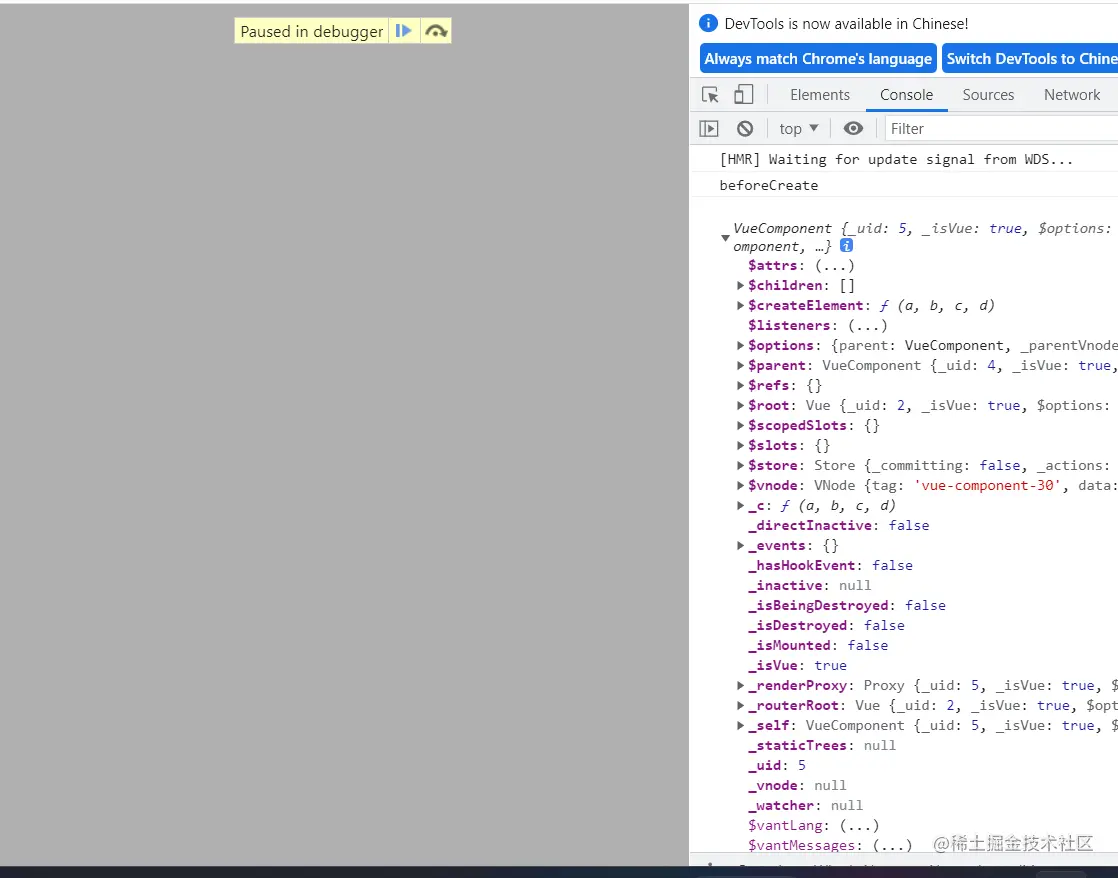Invoke the $vantMessages getter ellipsis

(x=892, y=845)
